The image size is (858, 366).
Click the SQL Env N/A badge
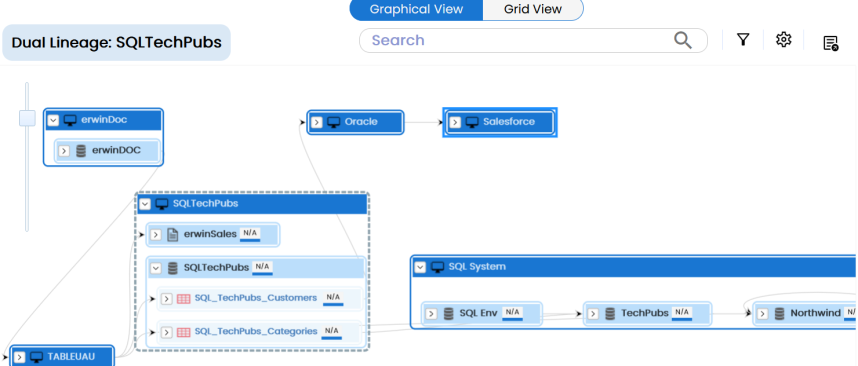coord(512,313)
